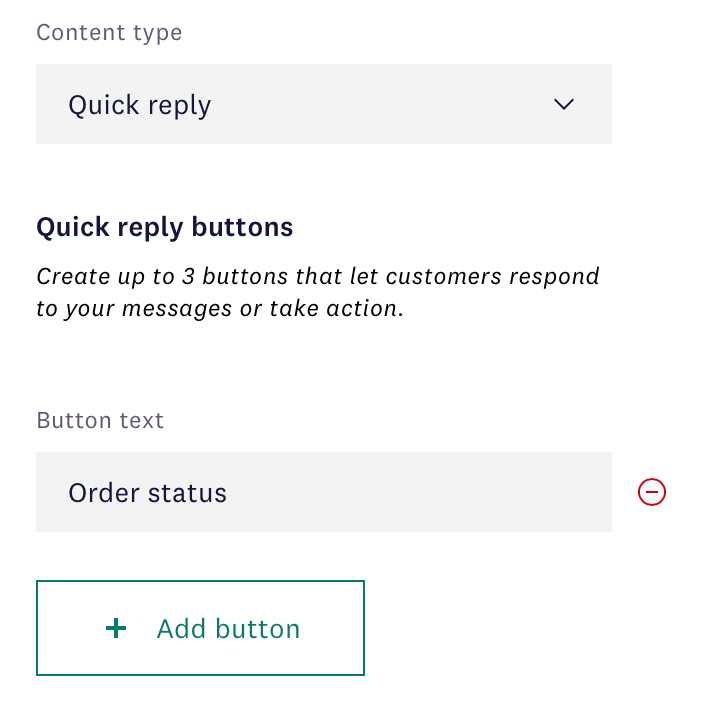Remove the Order status button with the red minus icon
Image resolution: width=702 pixels, height=718 pixels.
tap(652, 492)
